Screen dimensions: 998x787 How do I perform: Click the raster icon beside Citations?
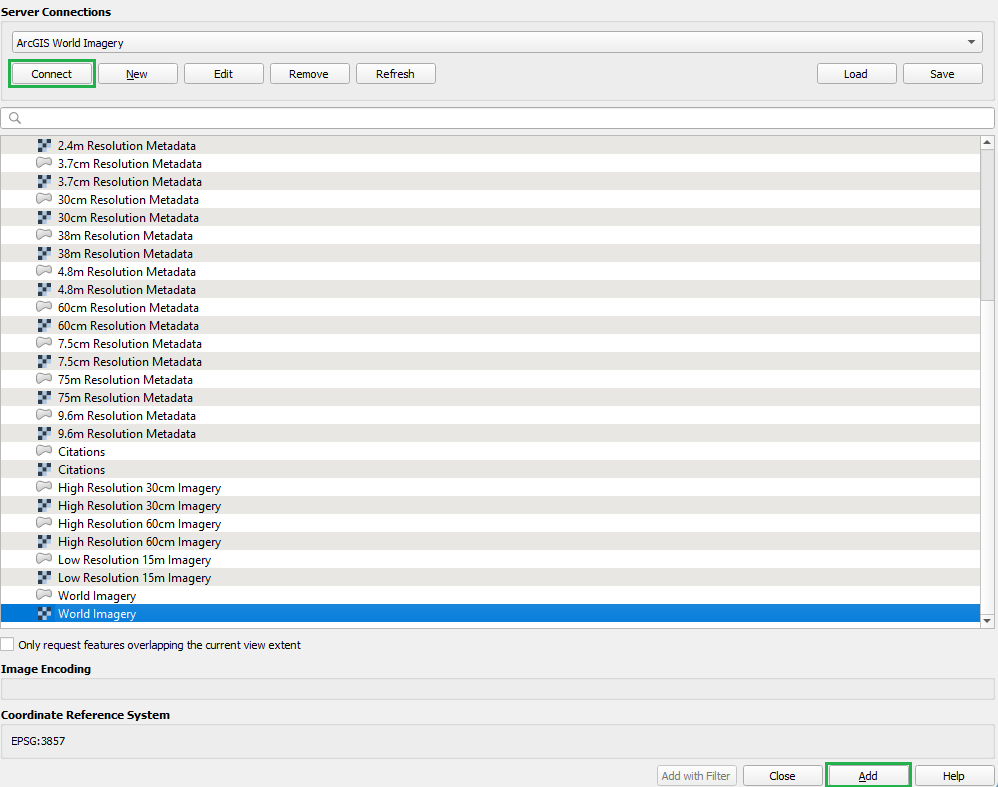pos(44,469)
